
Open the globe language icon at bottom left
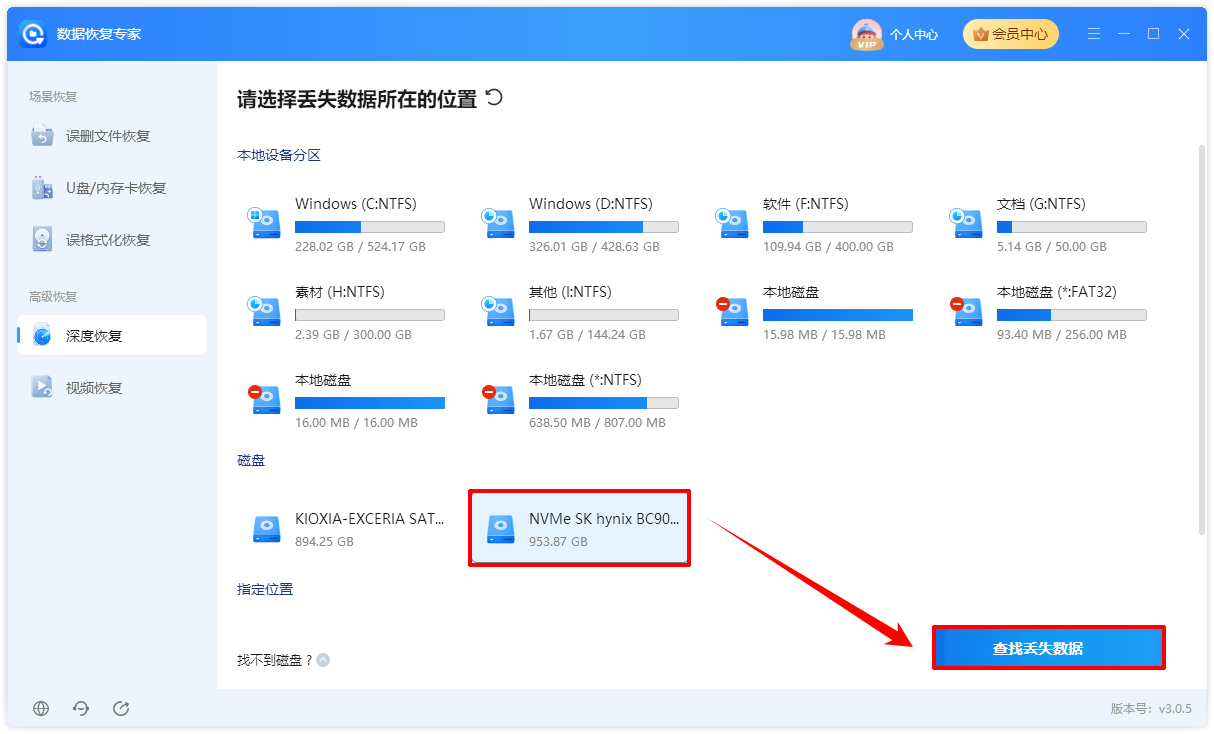pyautogui.click(x=41, y=708)
